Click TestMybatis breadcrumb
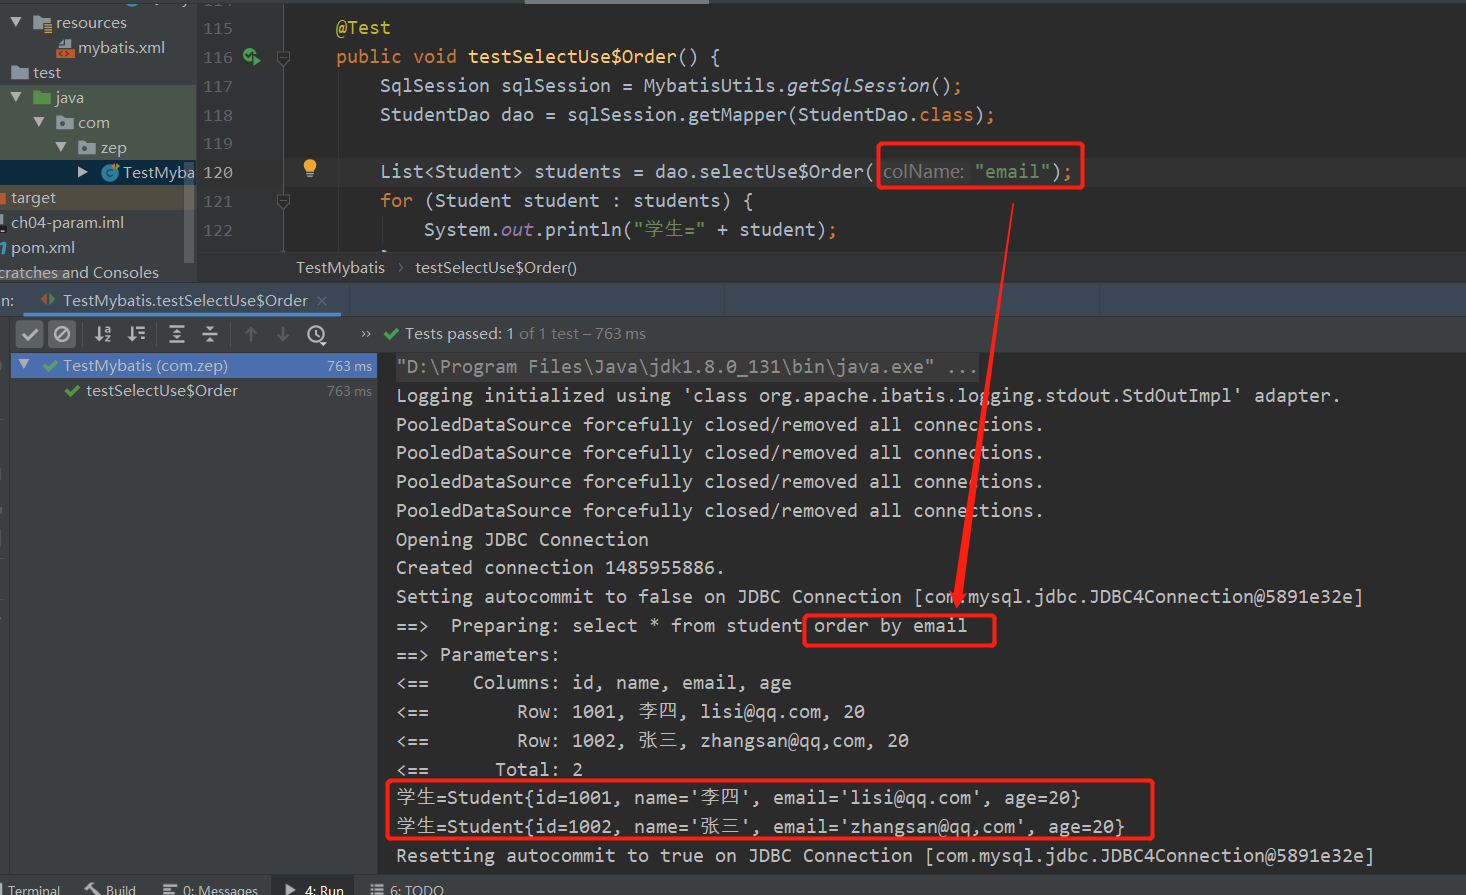The image size is (1466, 895). (x=340, y=267)
